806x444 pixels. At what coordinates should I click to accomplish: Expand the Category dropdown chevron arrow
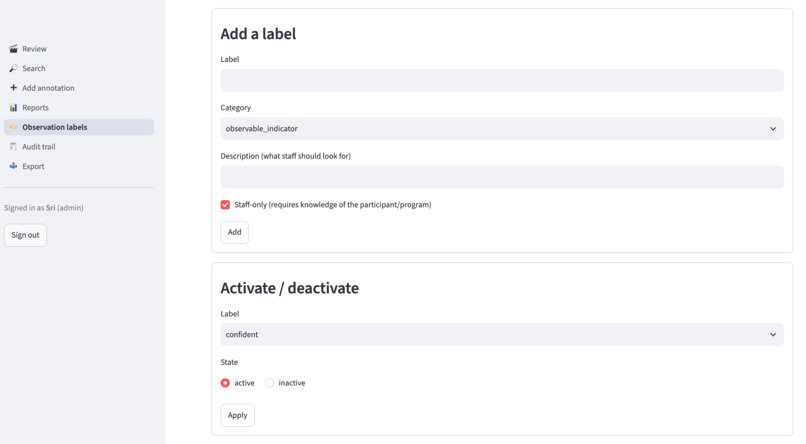[x=773, y=128]
